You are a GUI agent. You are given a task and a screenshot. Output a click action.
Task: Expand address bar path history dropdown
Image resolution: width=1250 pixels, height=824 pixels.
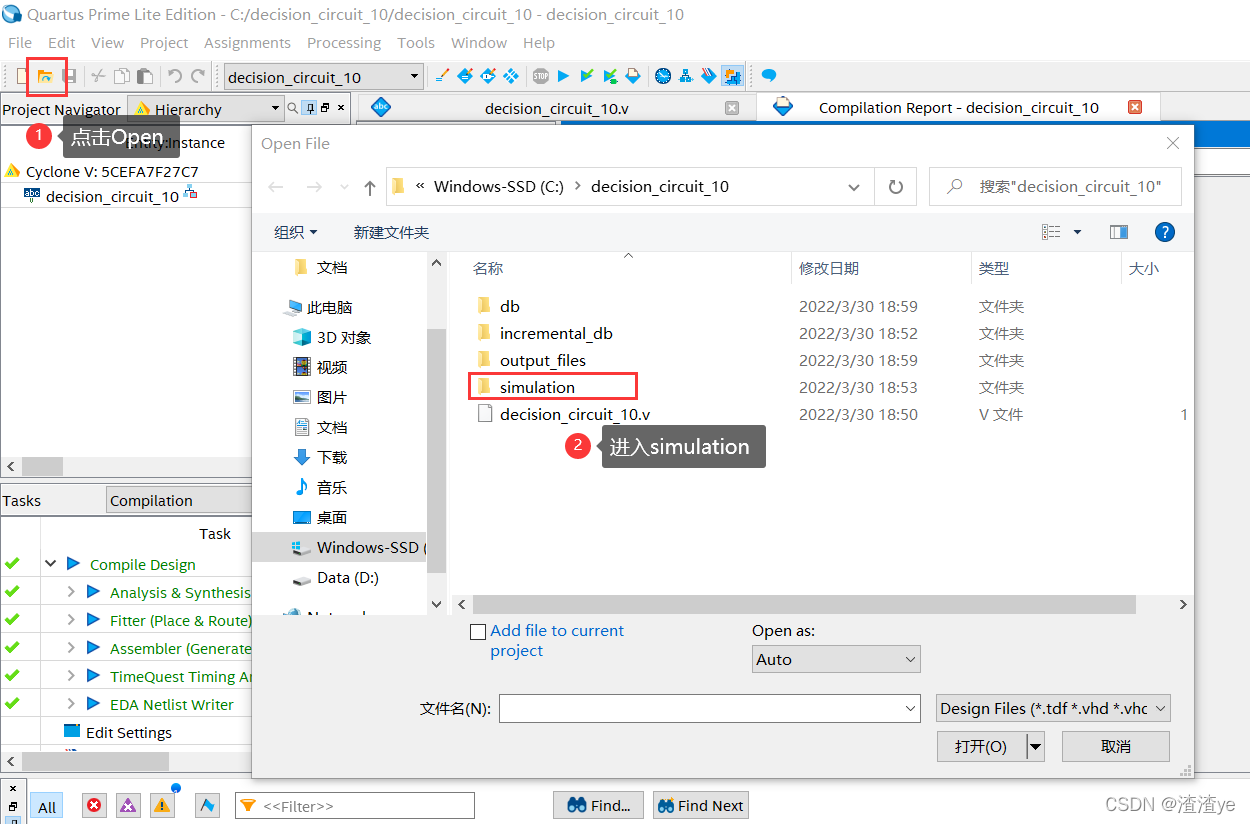tap(853, 187)
